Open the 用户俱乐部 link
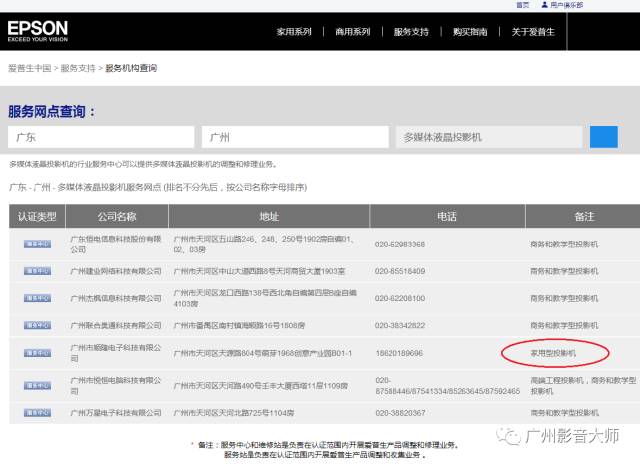This screenshot has height=464, width=640. [x=567, y=5]
